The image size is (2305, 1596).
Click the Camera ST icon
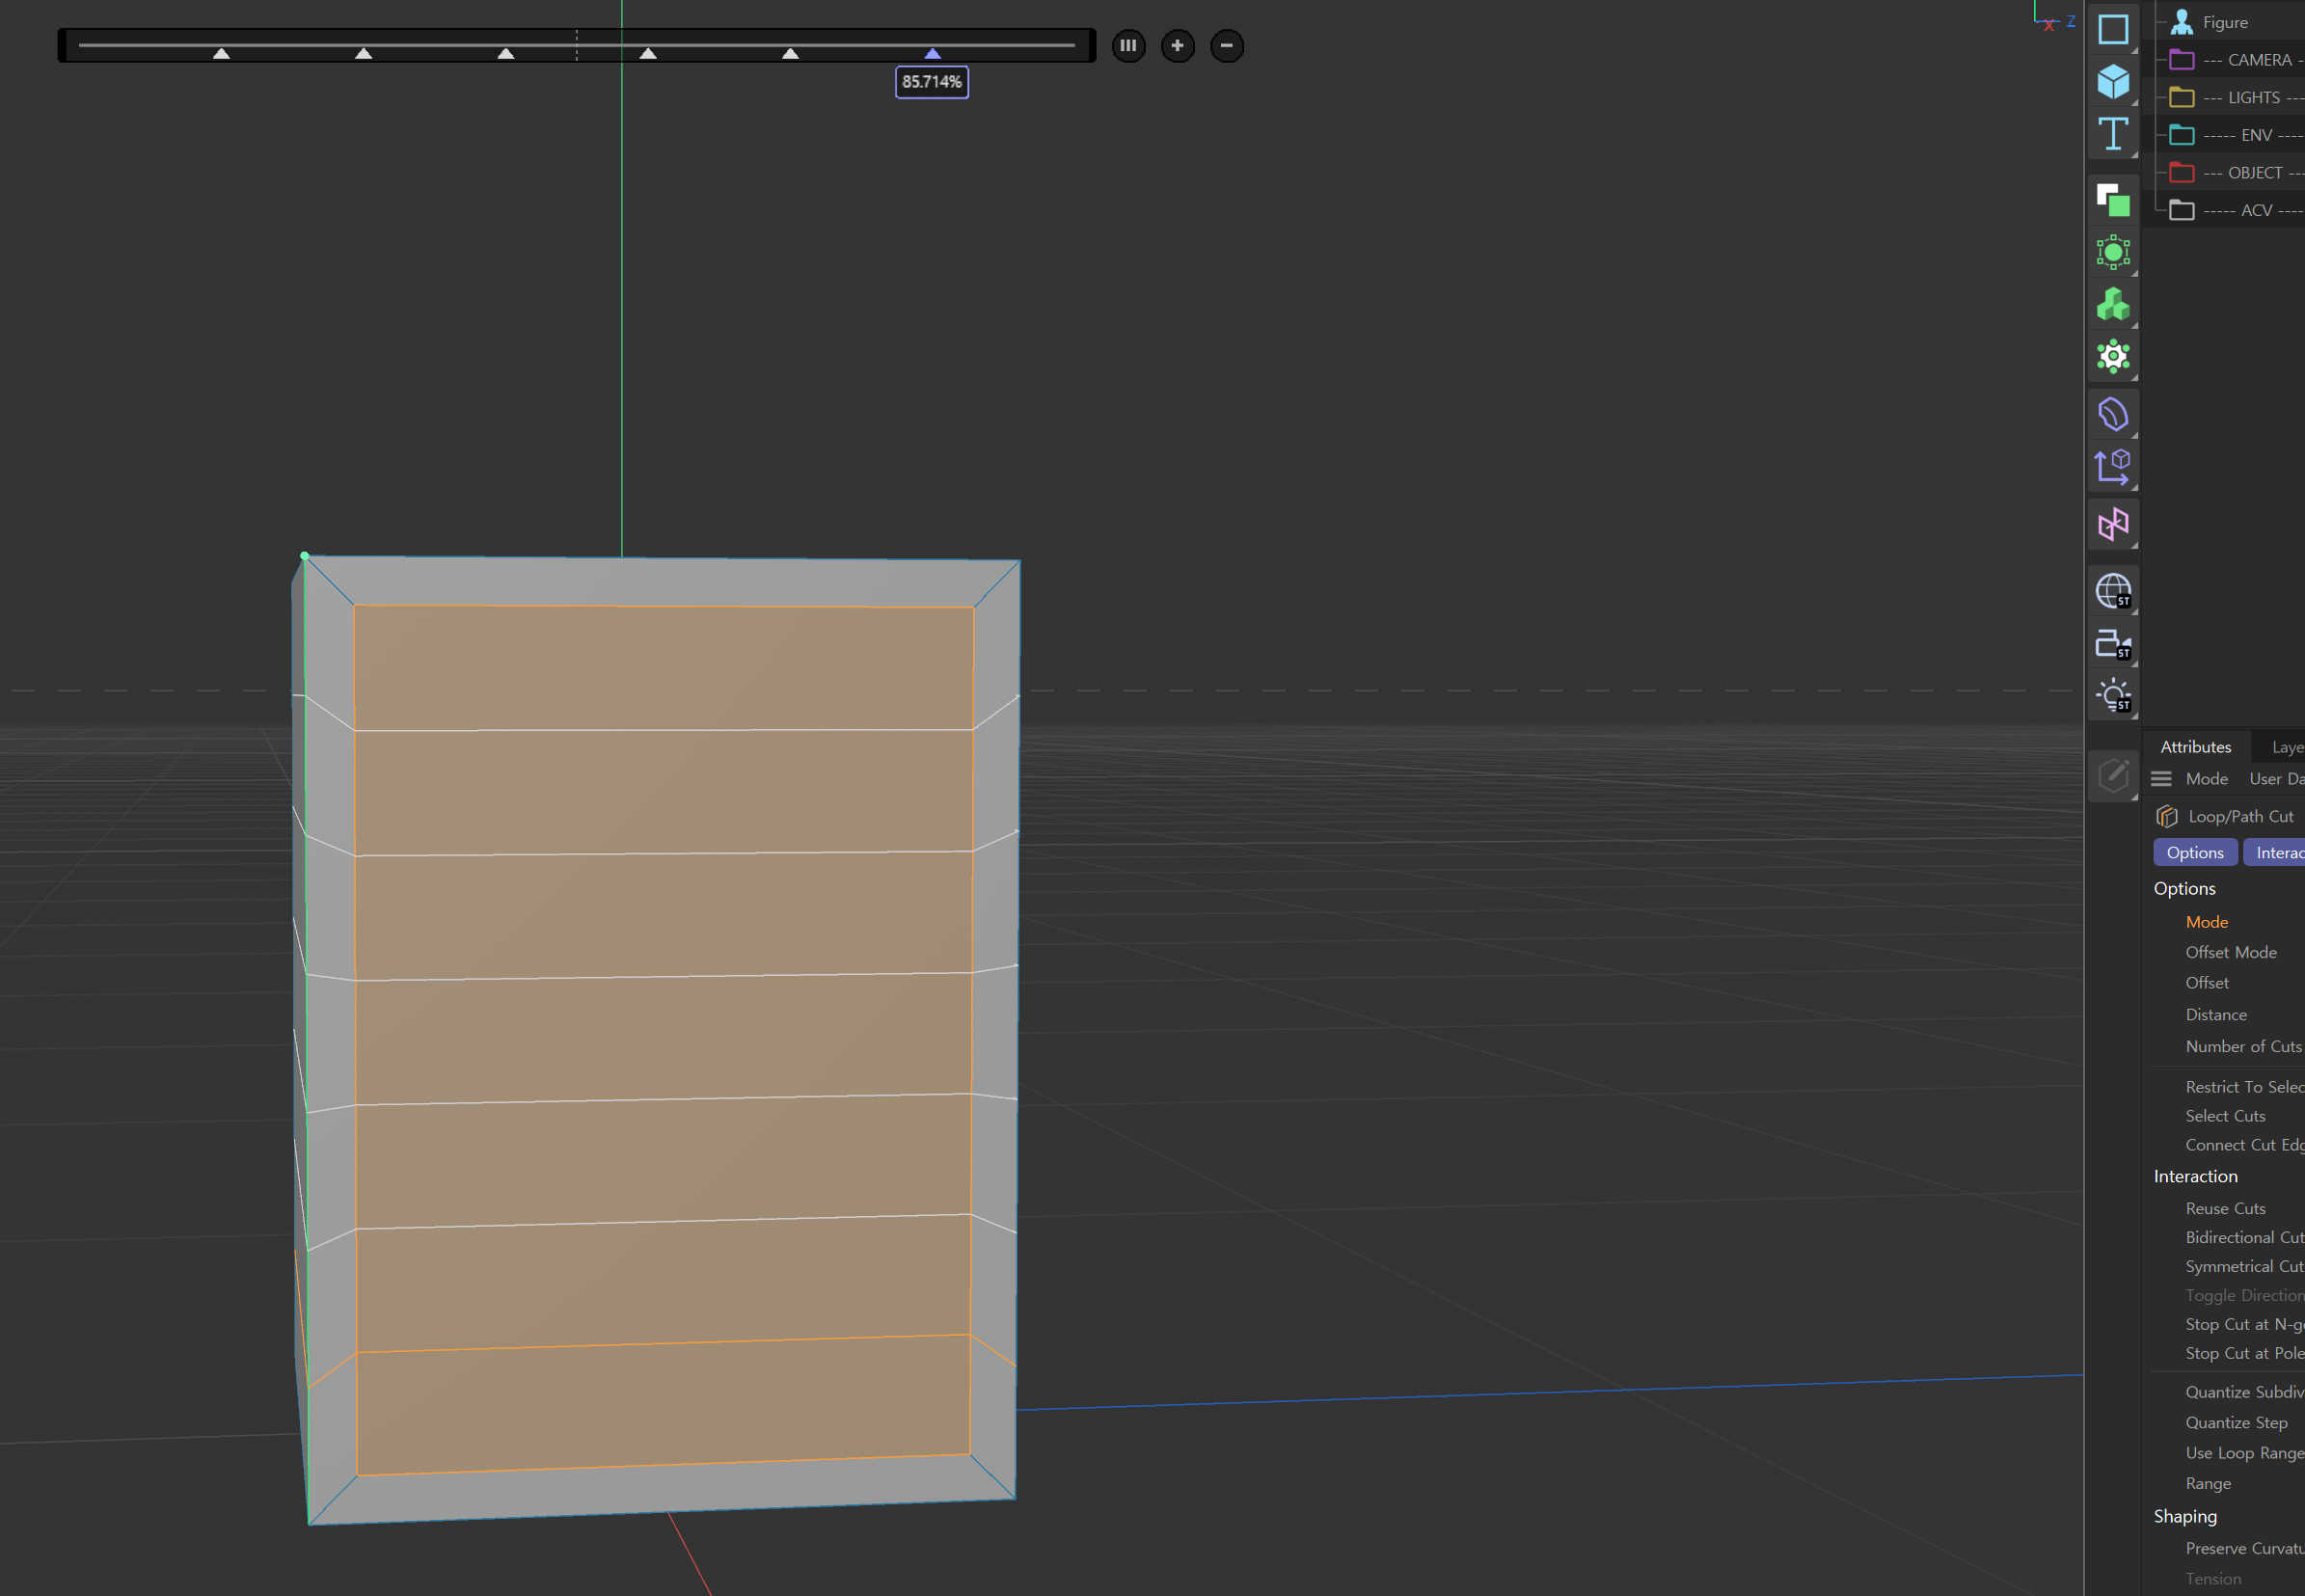point(2112,644)
